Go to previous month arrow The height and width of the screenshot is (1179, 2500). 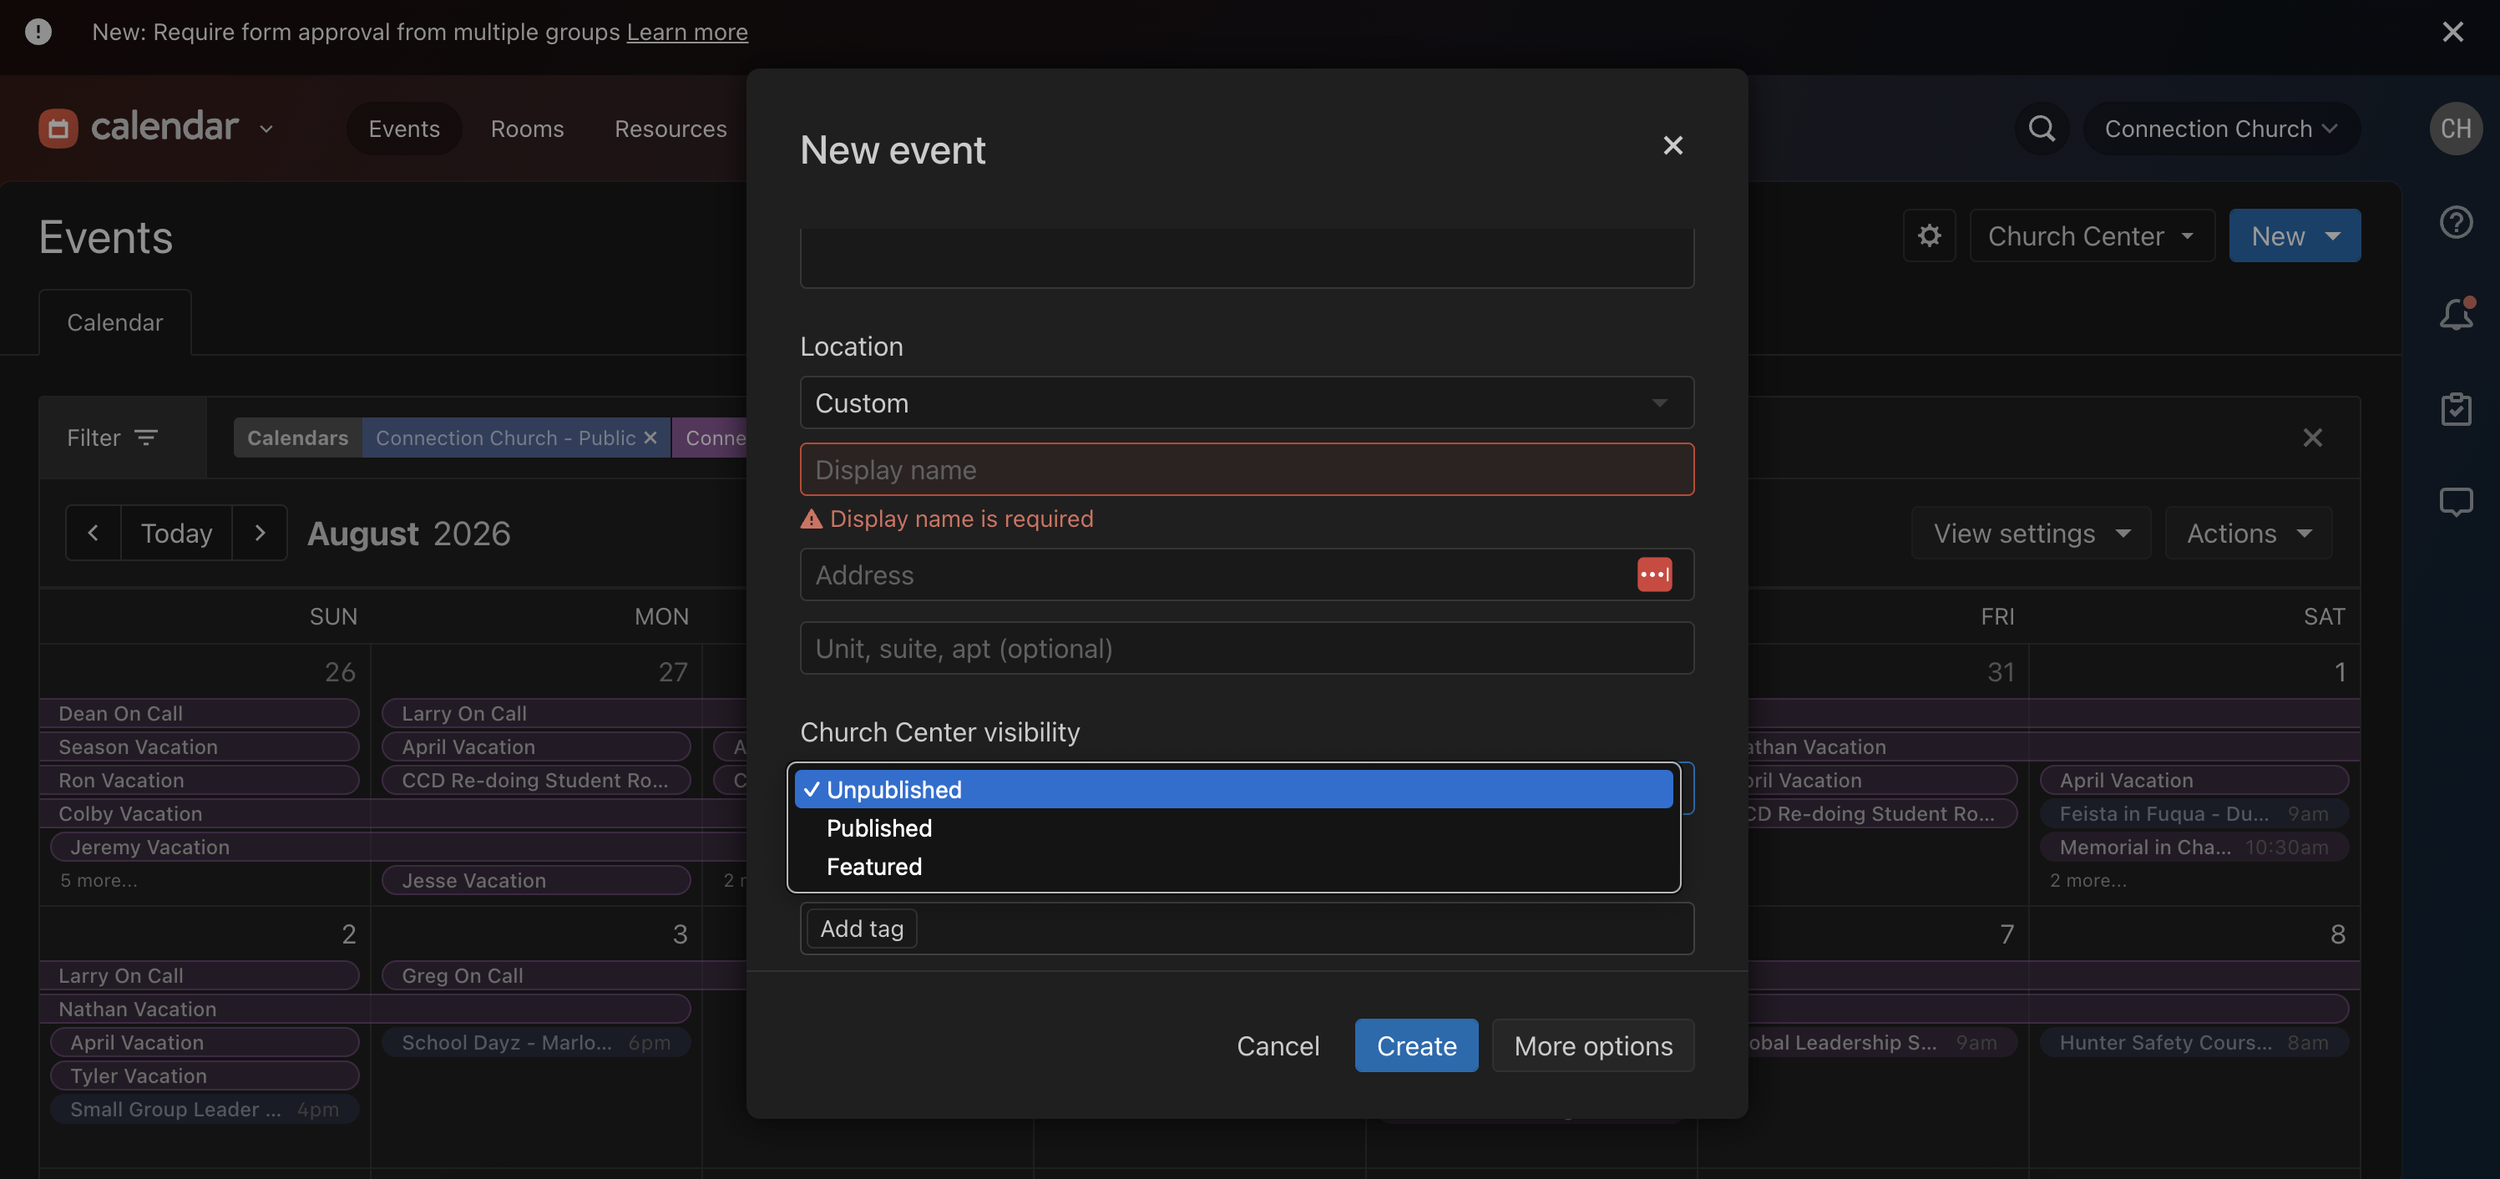(x=93, y=533)
